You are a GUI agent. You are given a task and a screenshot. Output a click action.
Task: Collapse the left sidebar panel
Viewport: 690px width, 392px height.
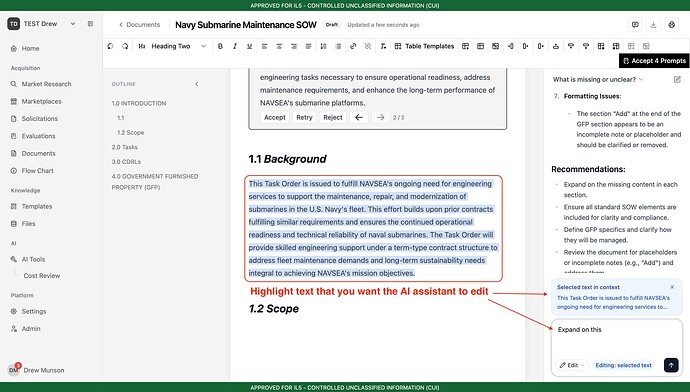90,24
